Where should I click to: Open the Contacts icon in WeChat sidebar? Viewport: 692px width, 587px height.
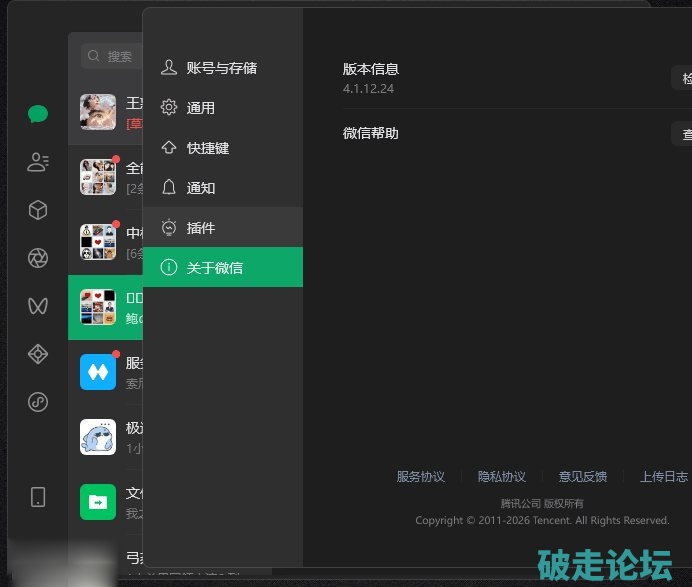click(38, 162)
